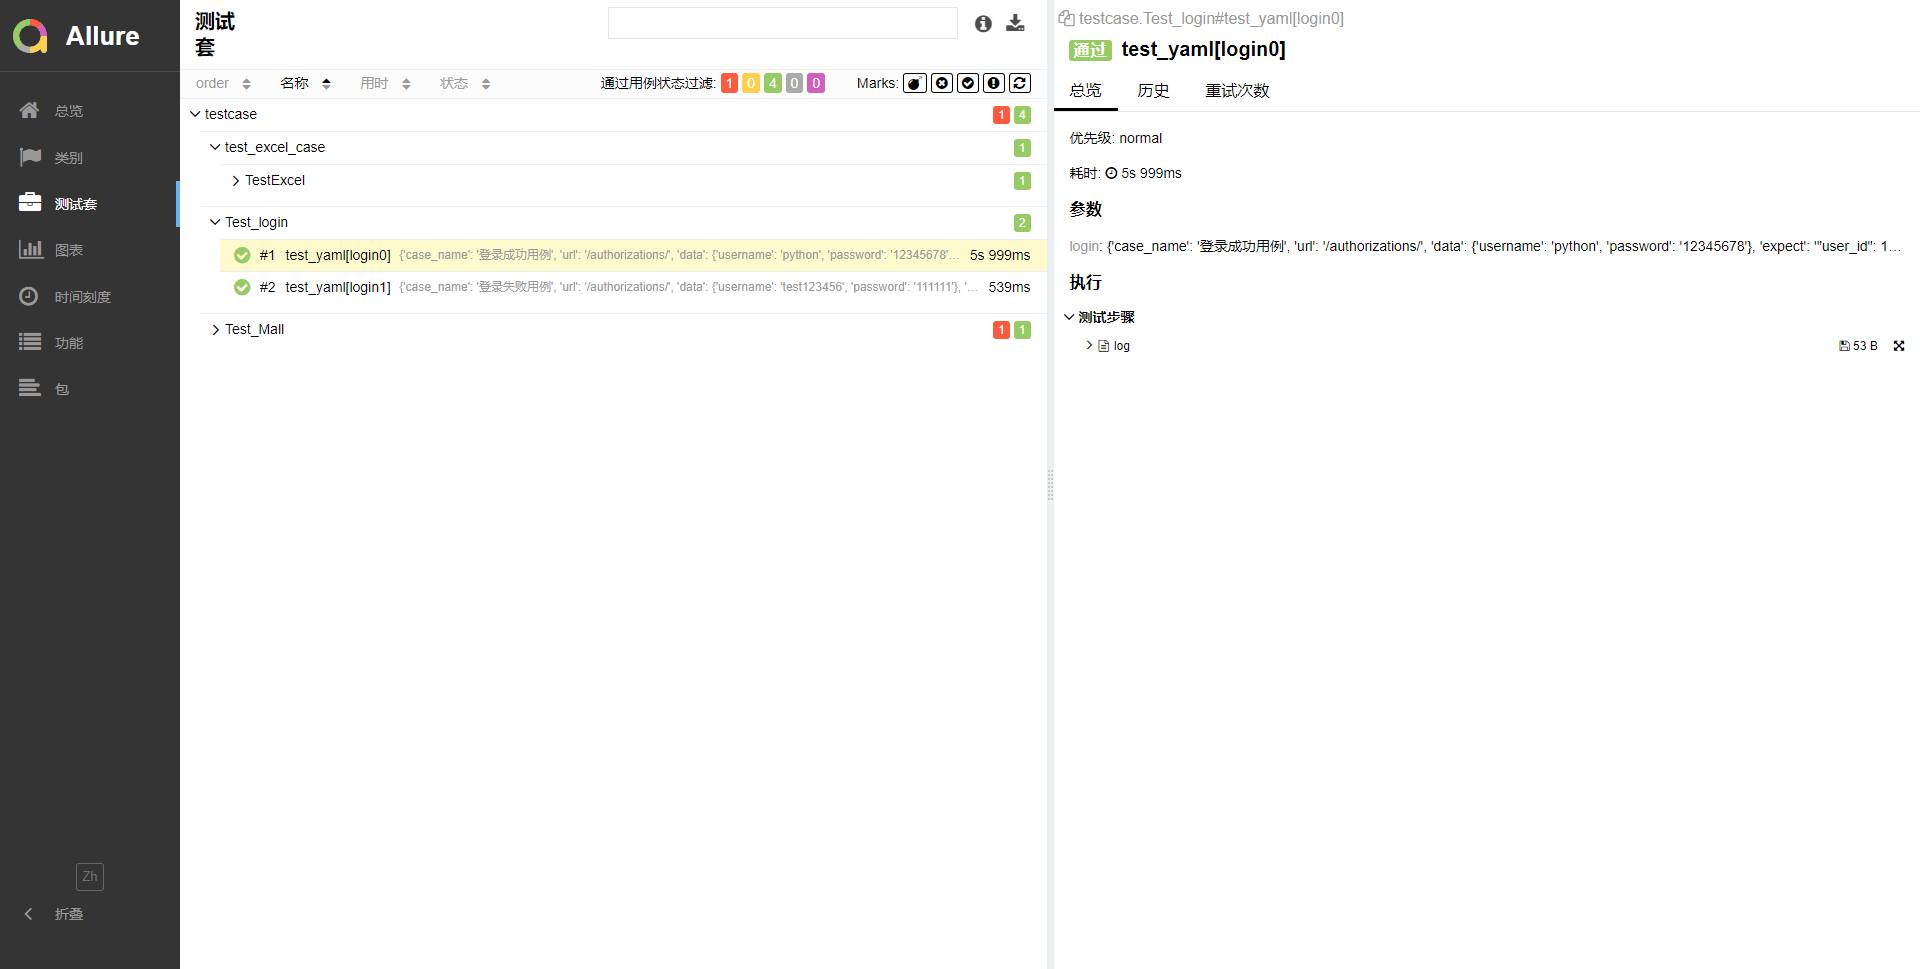Click the red badge on Test_Mall row
Screen dimensions: 1920x969
1001,330
